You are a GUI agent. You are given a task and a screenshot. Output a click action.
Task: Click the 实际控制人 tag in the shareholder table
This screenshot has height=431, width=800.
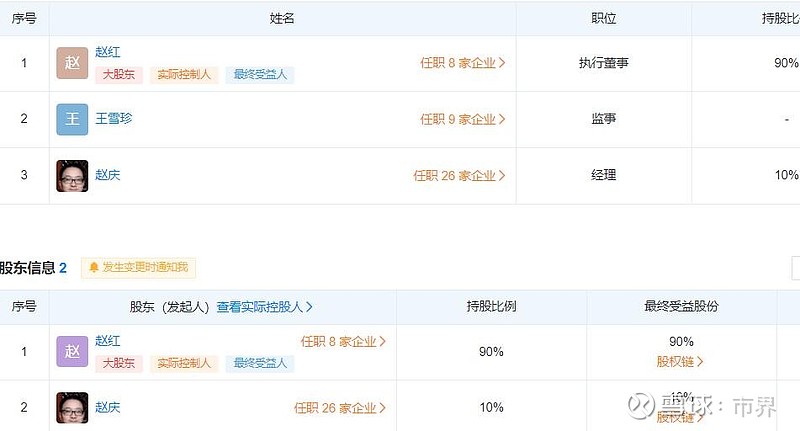pos(184,364)
